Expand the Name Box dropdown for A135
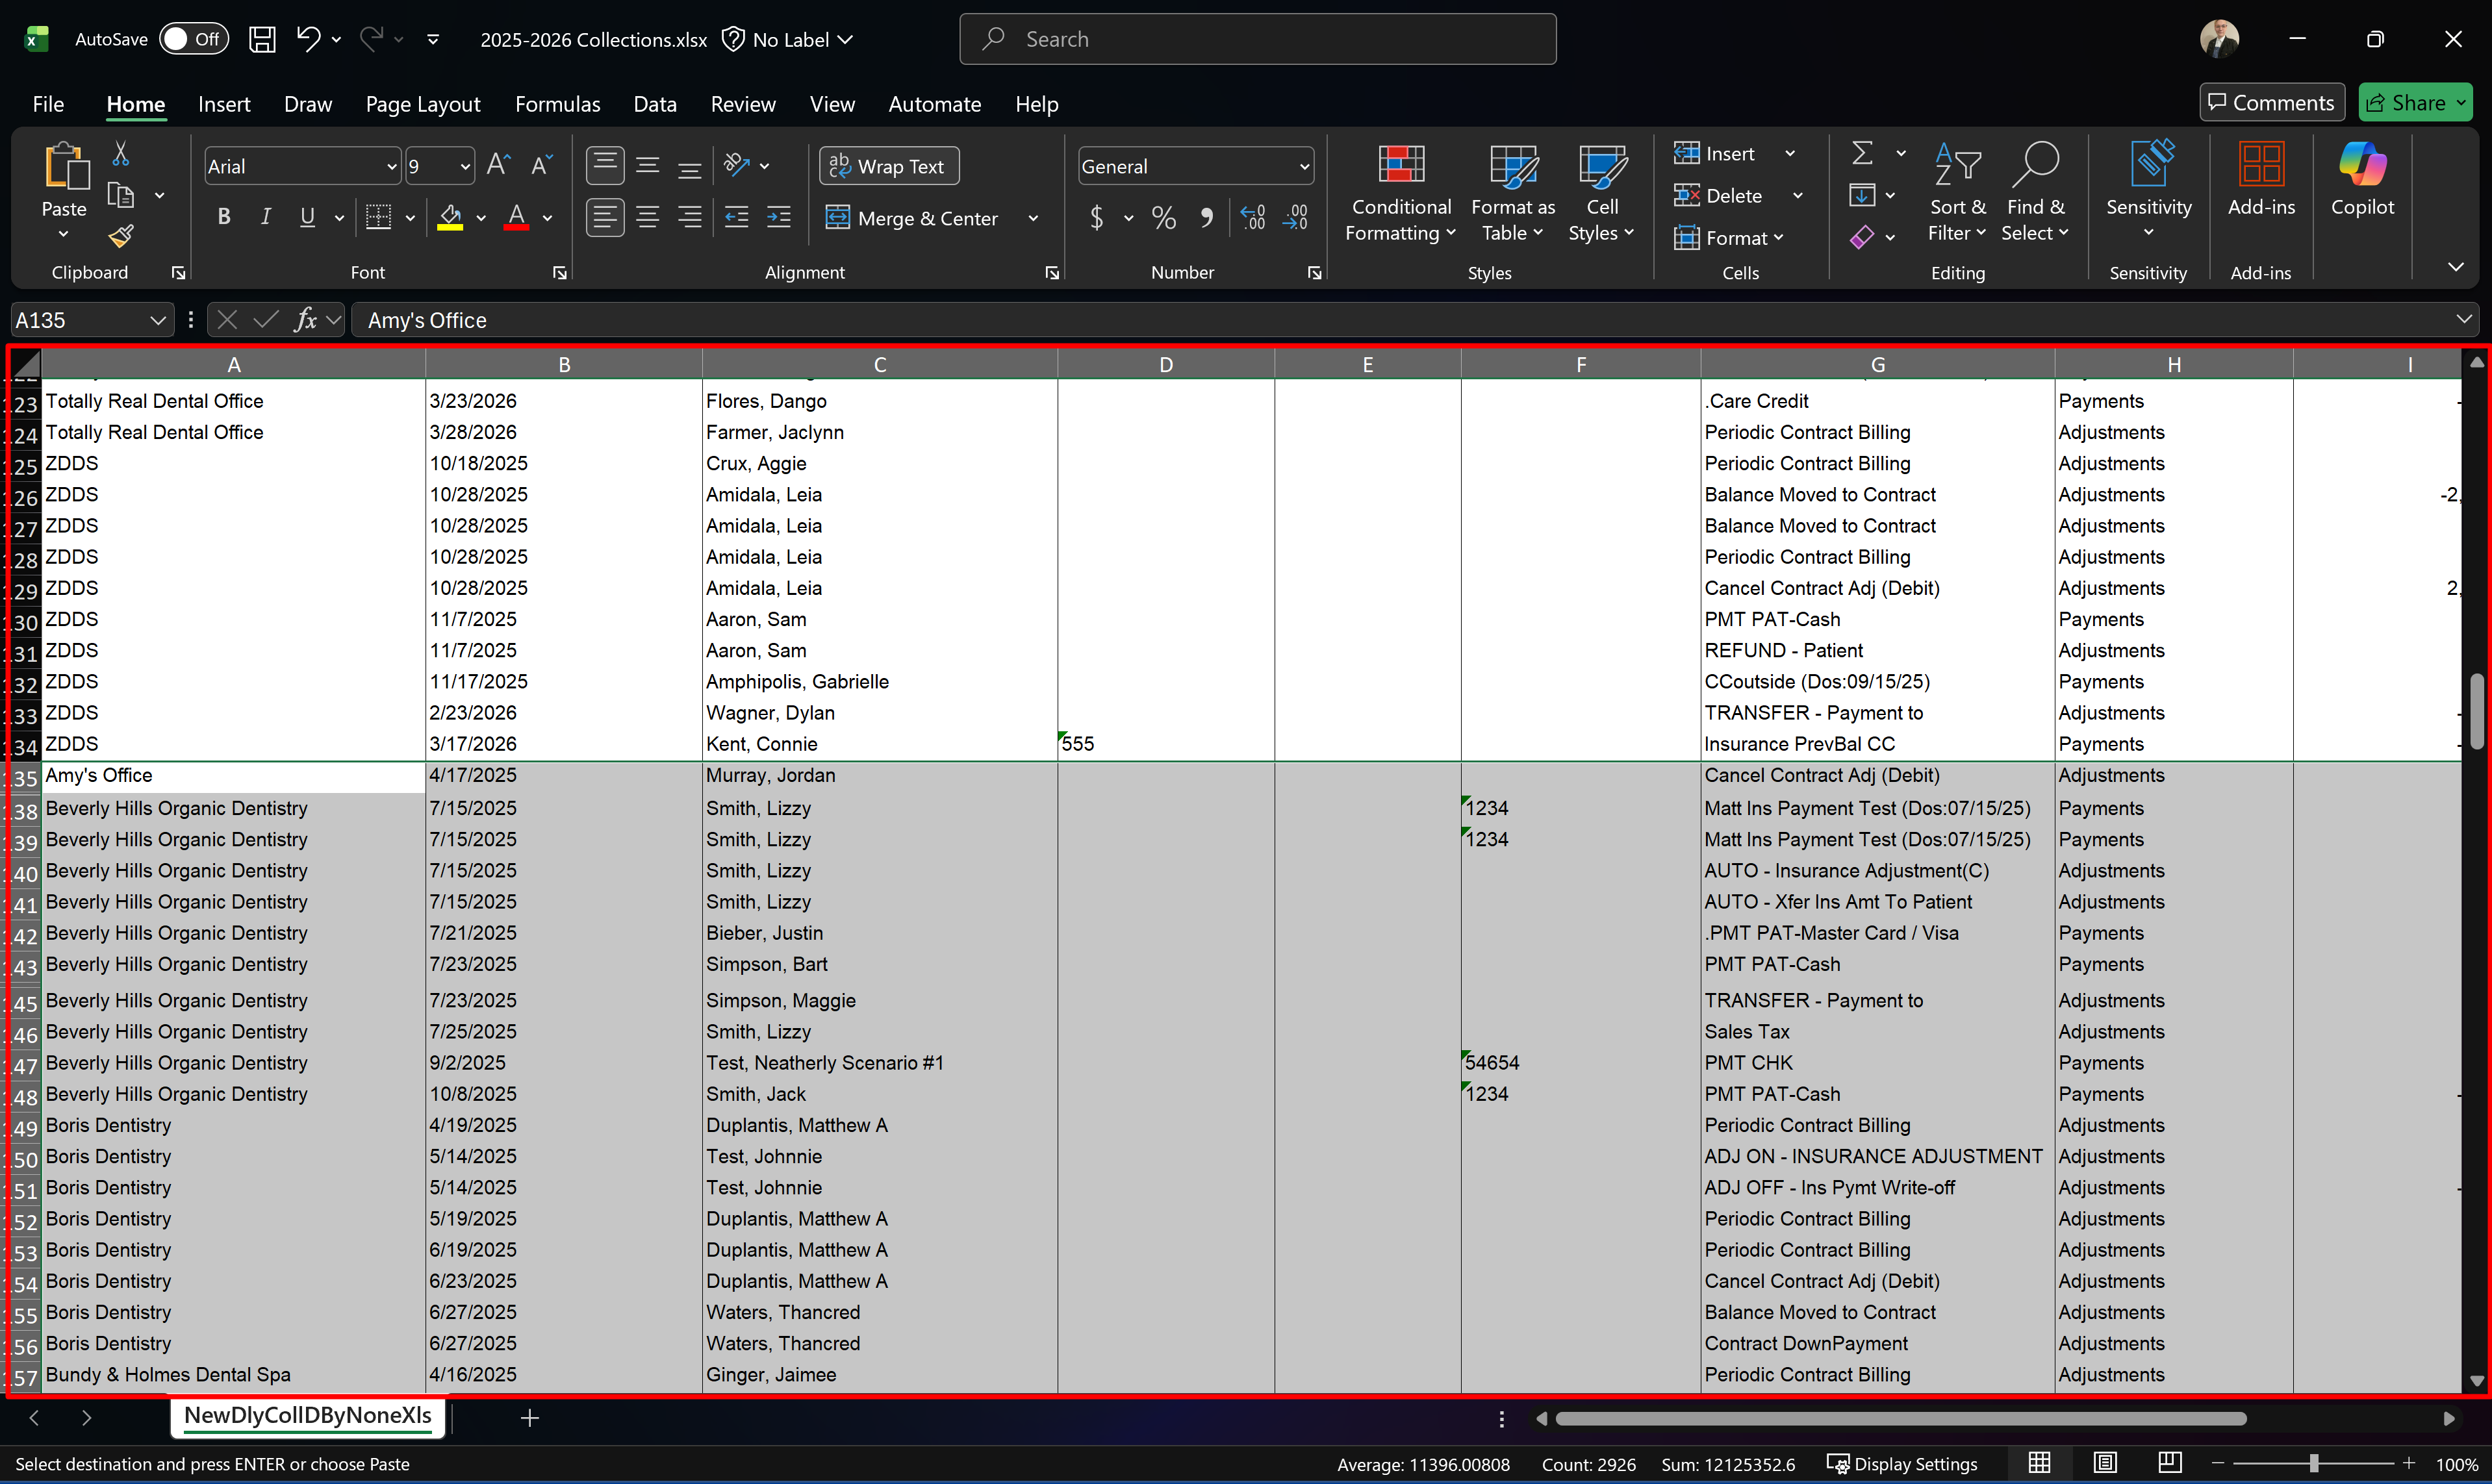The image size is (2492, 1484). [x=157, y=320]
